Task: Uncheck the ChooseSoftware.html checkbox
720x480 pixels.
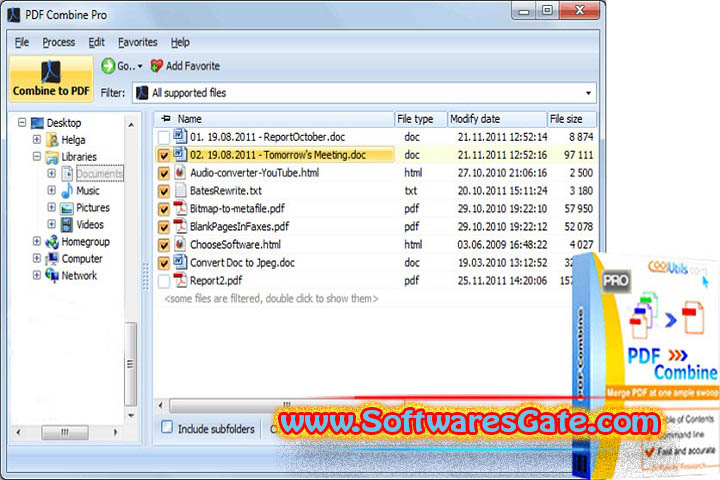Action: 163,245
